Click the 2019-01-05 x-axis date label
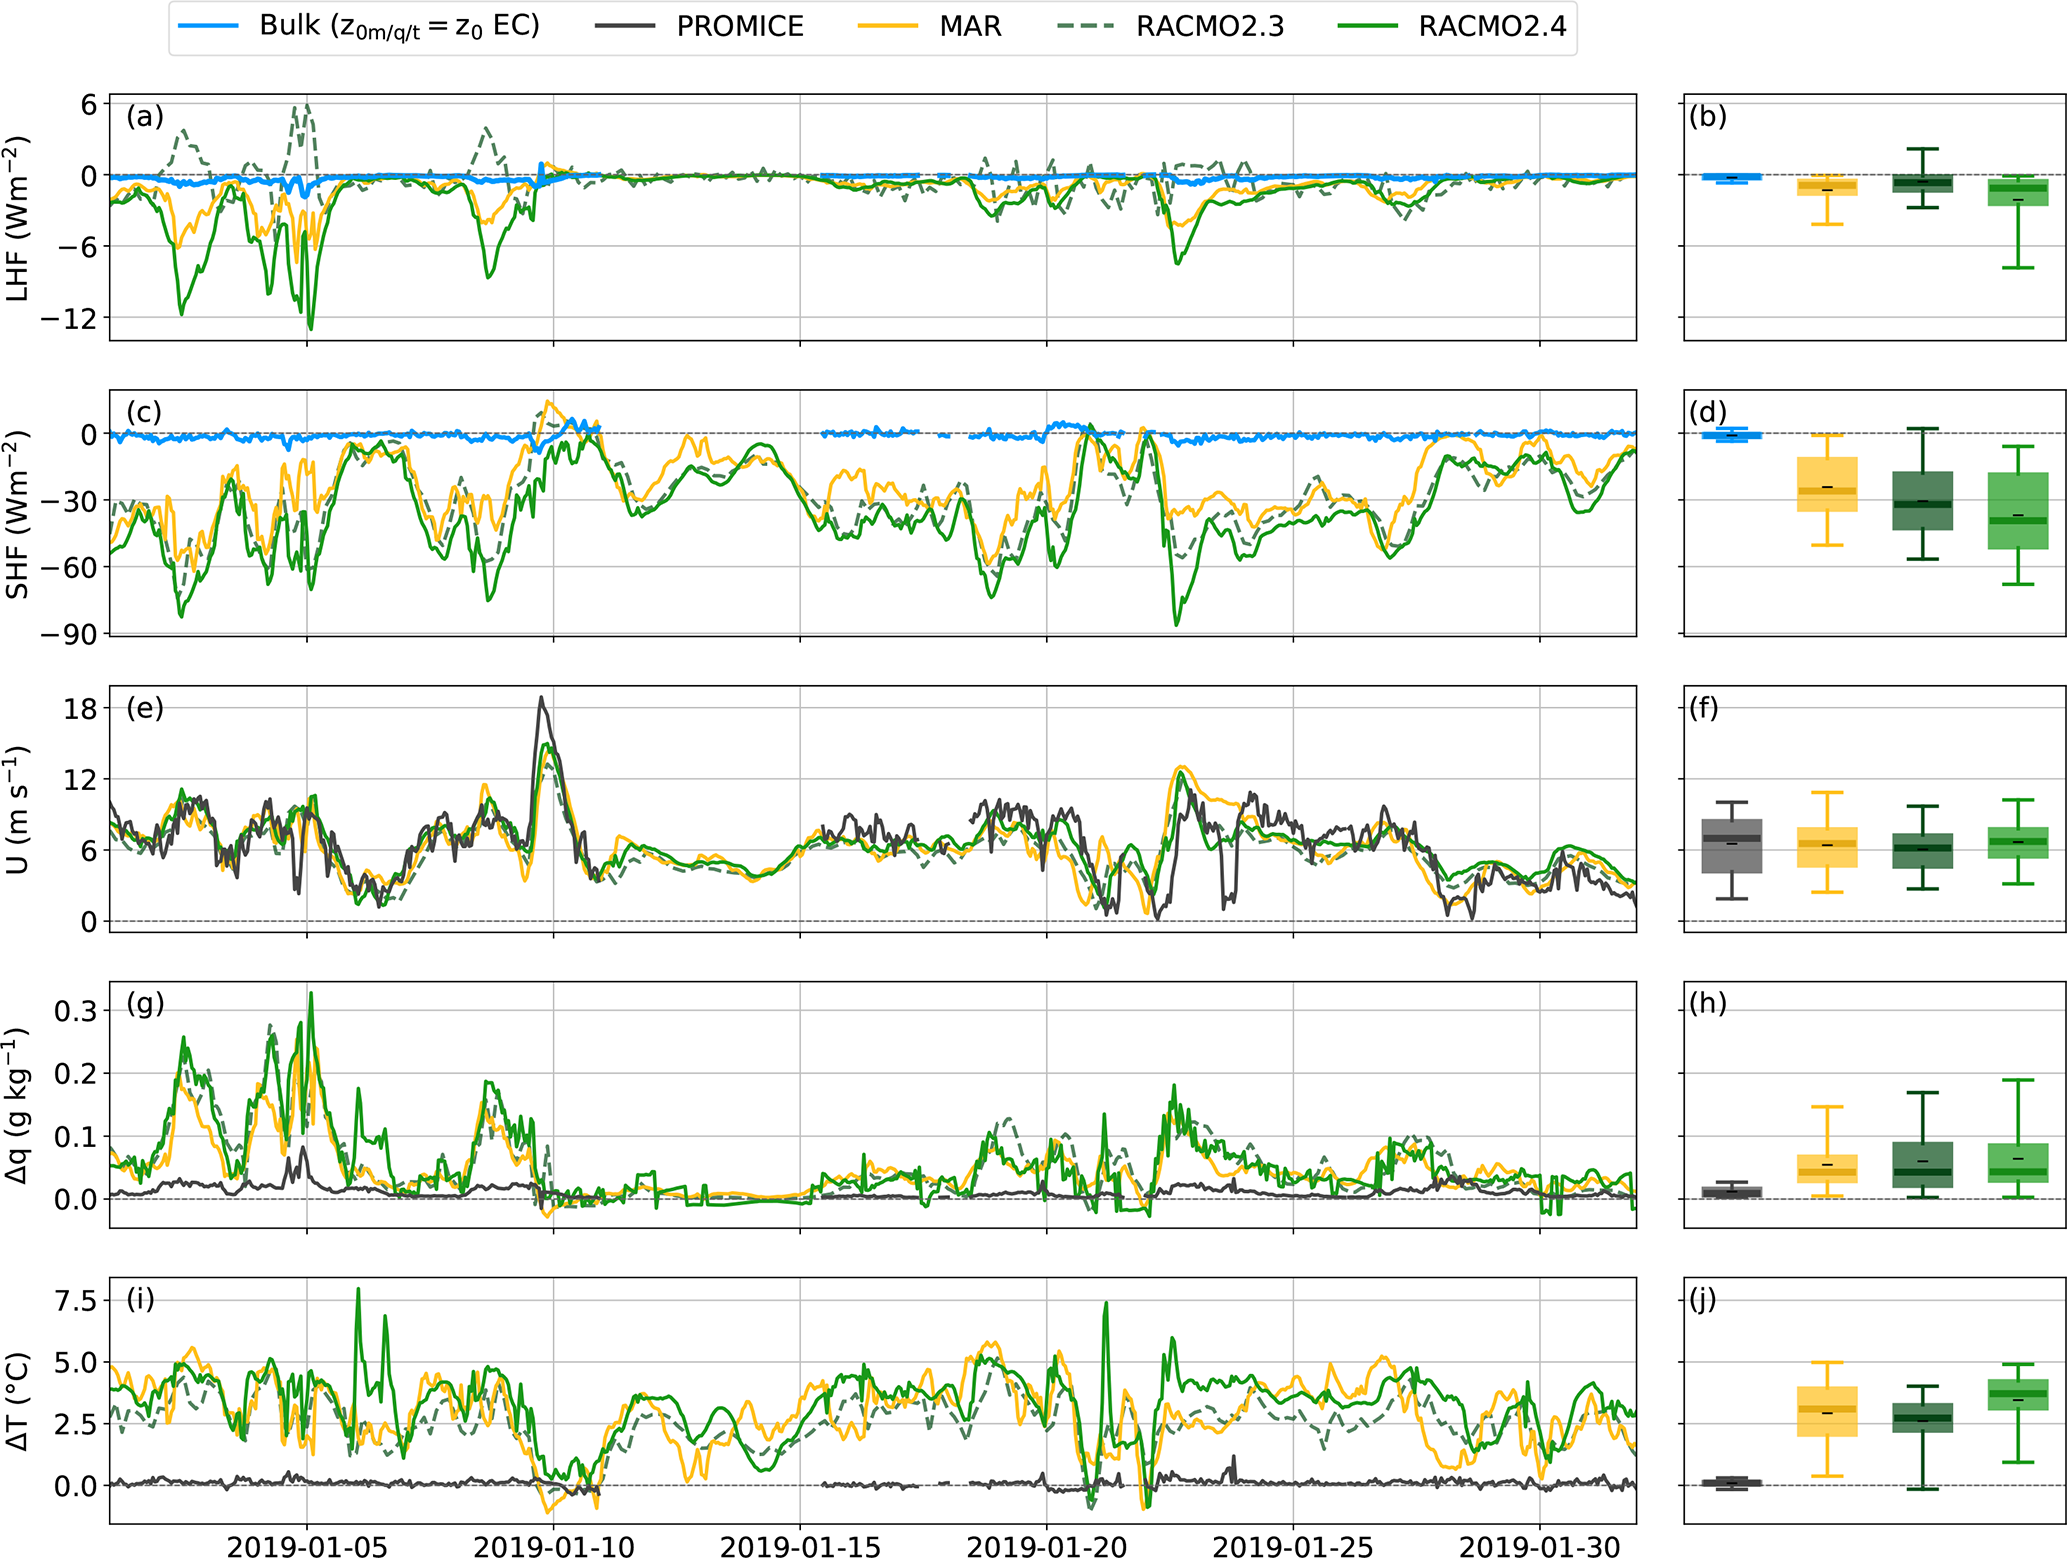This screenshot has width=2067, height=1558. coord(307,1546)
